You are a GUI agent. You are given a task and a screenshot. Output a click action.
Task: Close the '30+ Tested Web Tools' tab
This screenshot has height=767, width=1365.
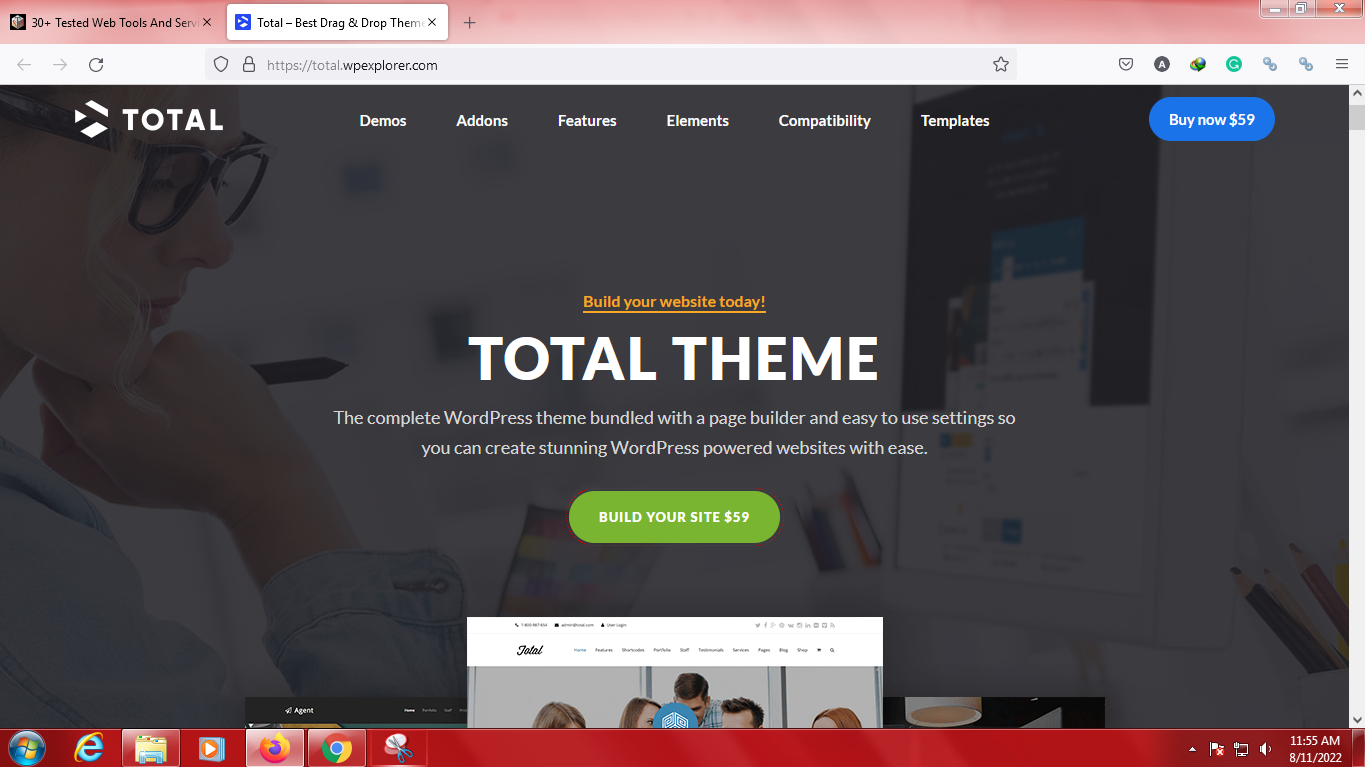[207, 22]
